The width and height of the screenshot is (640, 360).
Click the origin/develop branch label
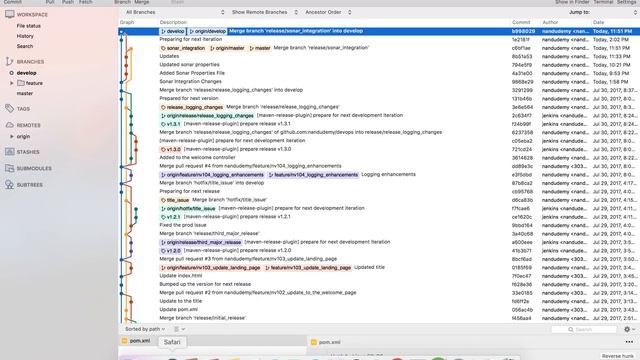tap(207, 31)
